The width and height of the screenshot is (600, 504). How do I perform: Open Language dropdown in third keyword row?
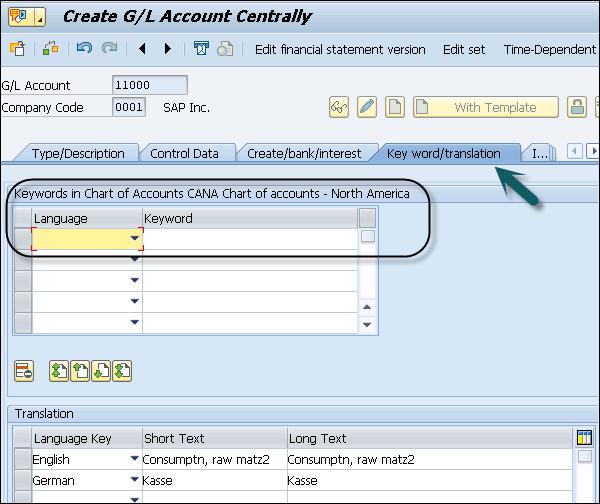click(134, 280)
